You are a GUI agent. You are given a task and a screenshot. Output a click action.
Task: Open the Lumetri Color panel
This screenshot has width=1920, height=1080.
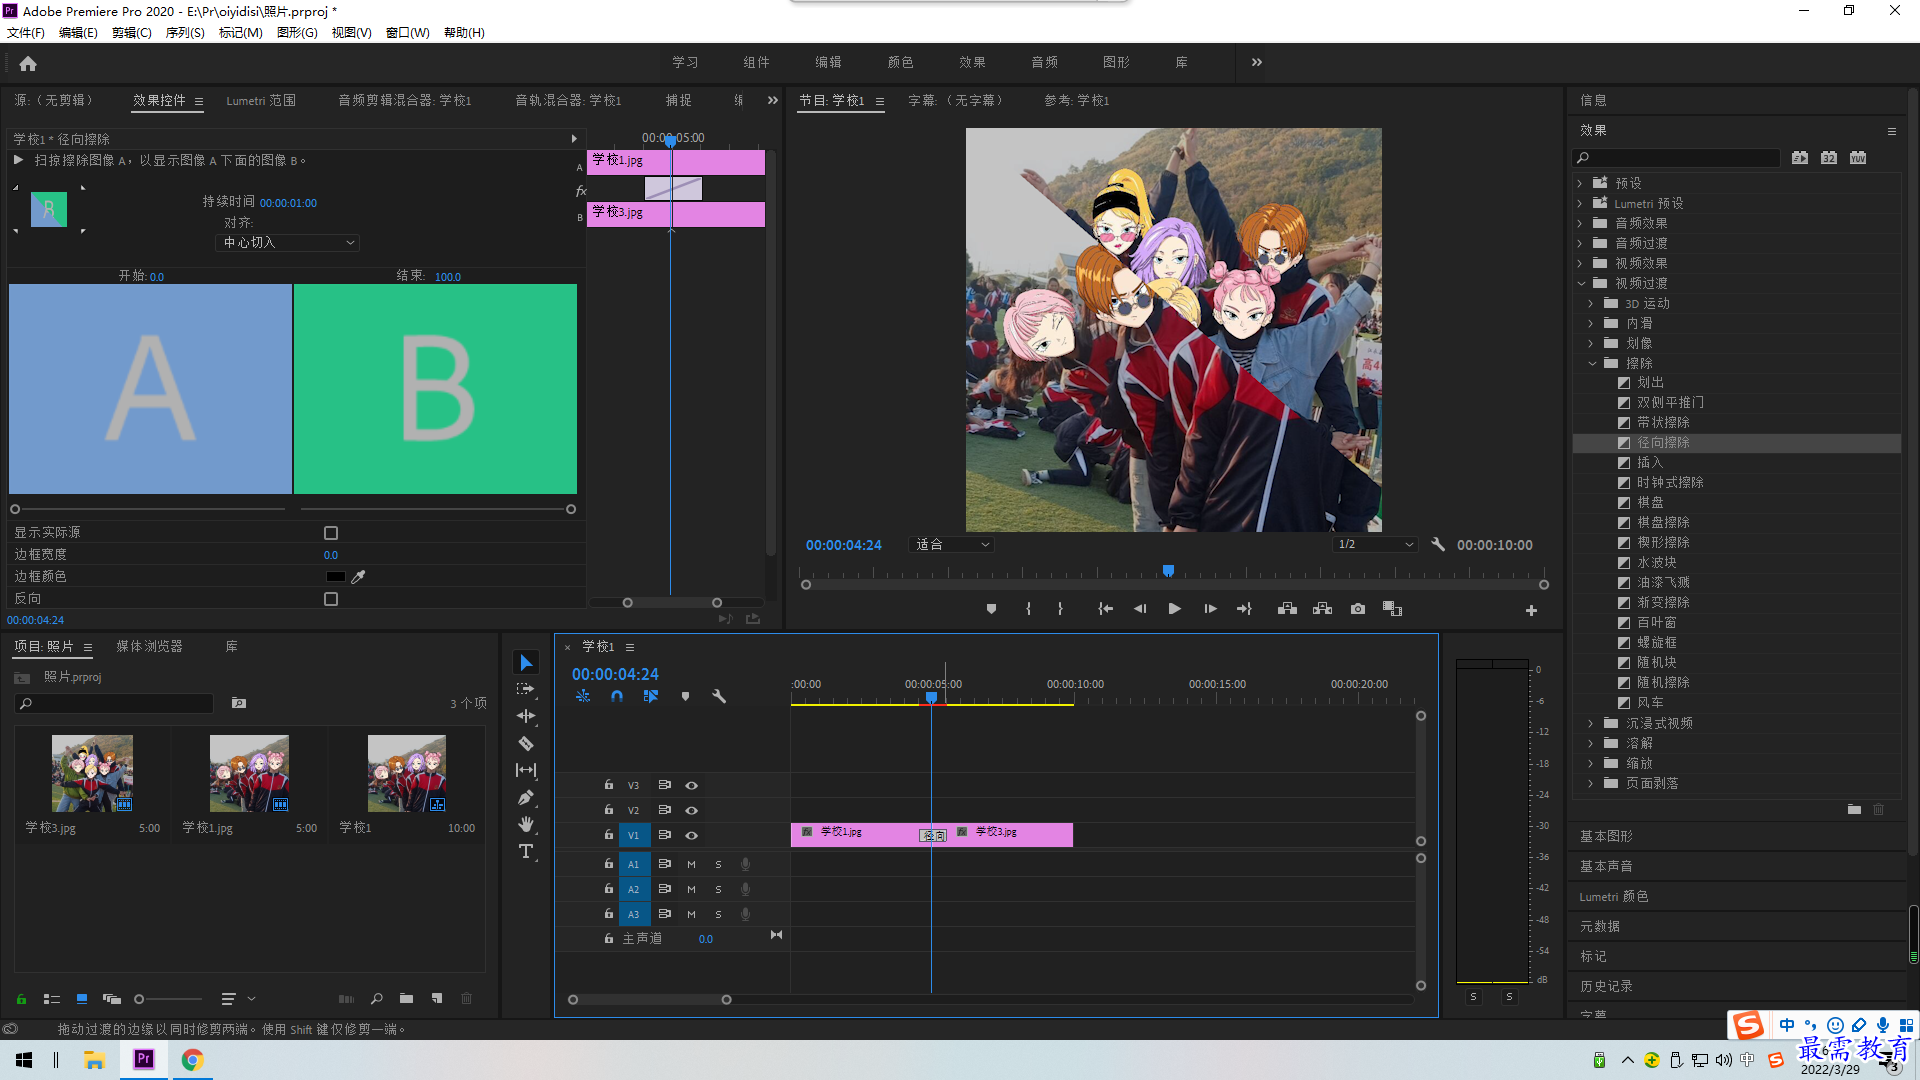click(x=1613, y=897)
